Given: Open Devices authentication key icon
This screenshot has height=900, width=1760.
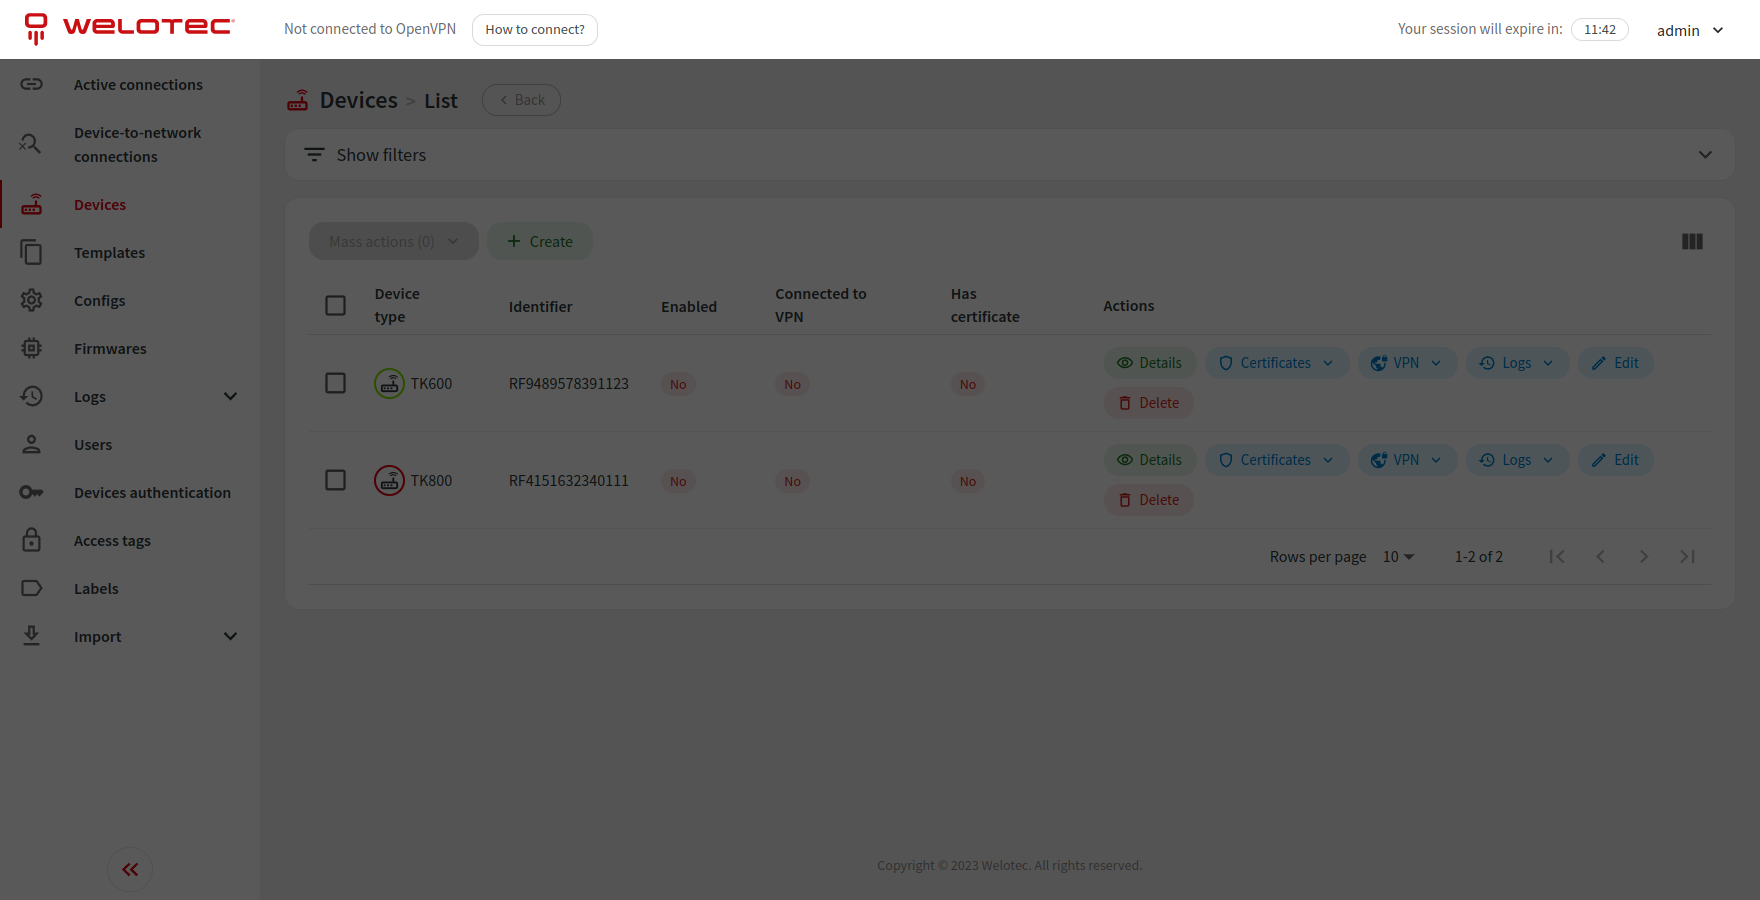Looking at the screenshot, I should tap(32, 493).
